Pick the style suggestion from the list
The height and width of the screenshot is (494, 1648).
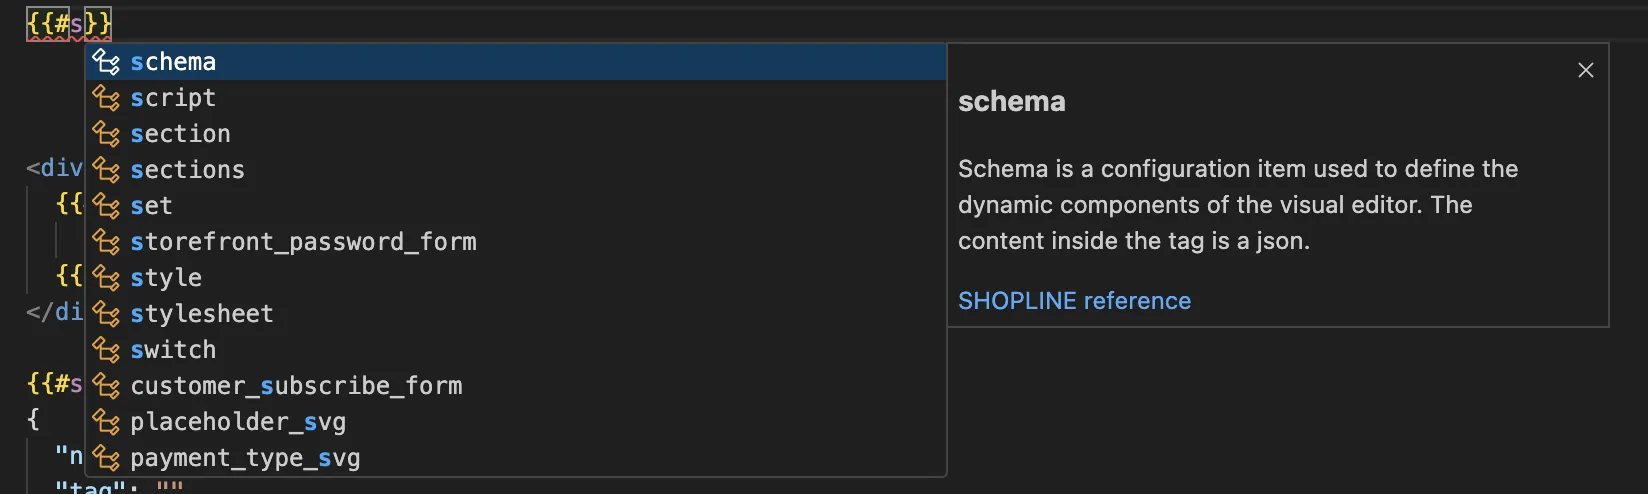tap(166, 278)
